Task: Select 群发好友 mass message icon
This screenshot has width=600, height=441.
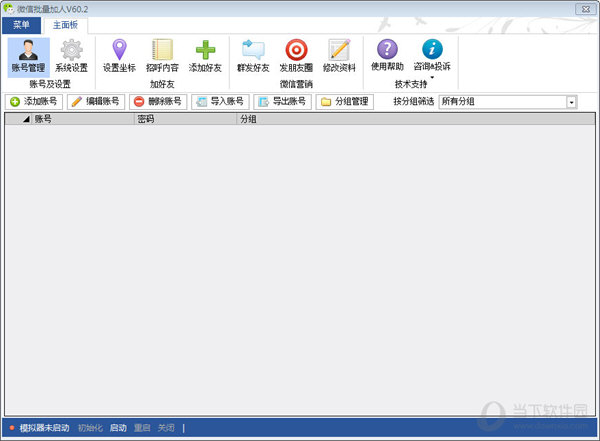Action: [x=252, y=55]
